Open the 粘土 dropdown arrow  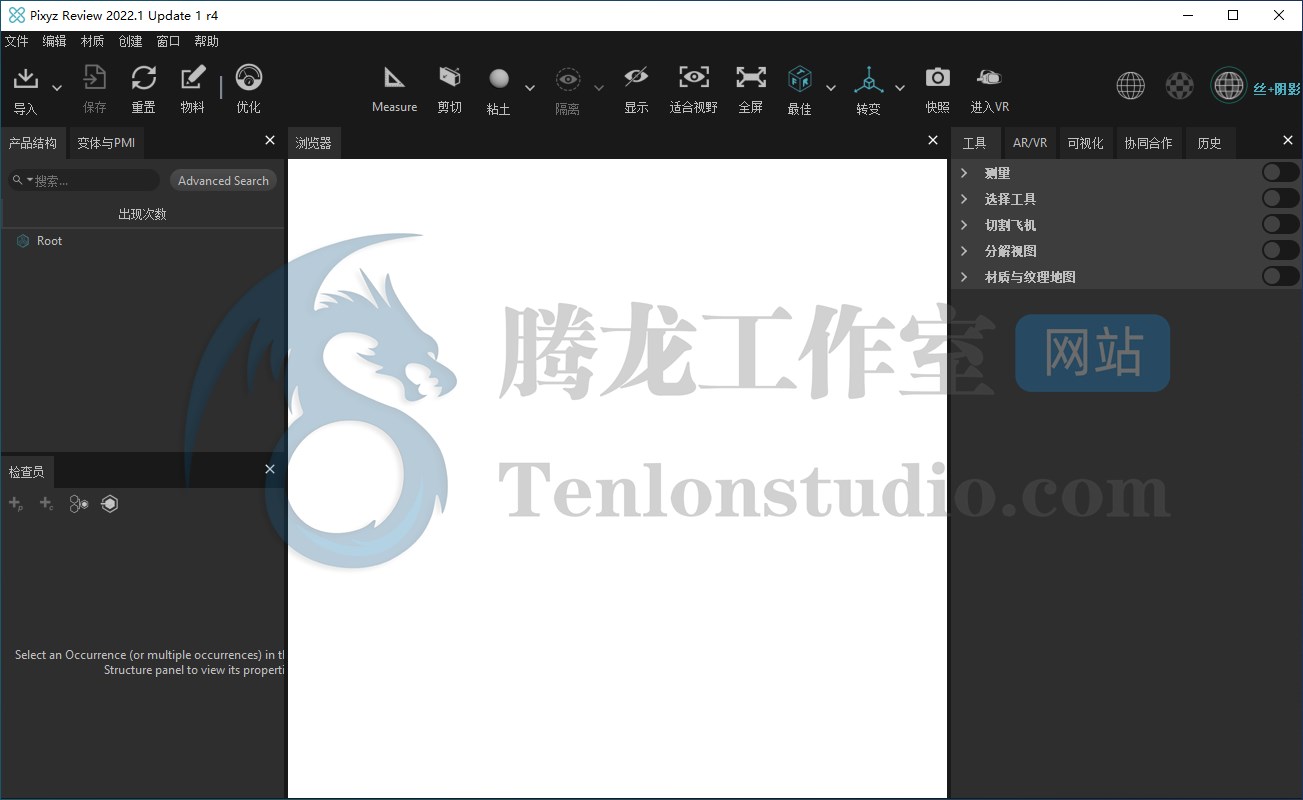tap(530, 88)
